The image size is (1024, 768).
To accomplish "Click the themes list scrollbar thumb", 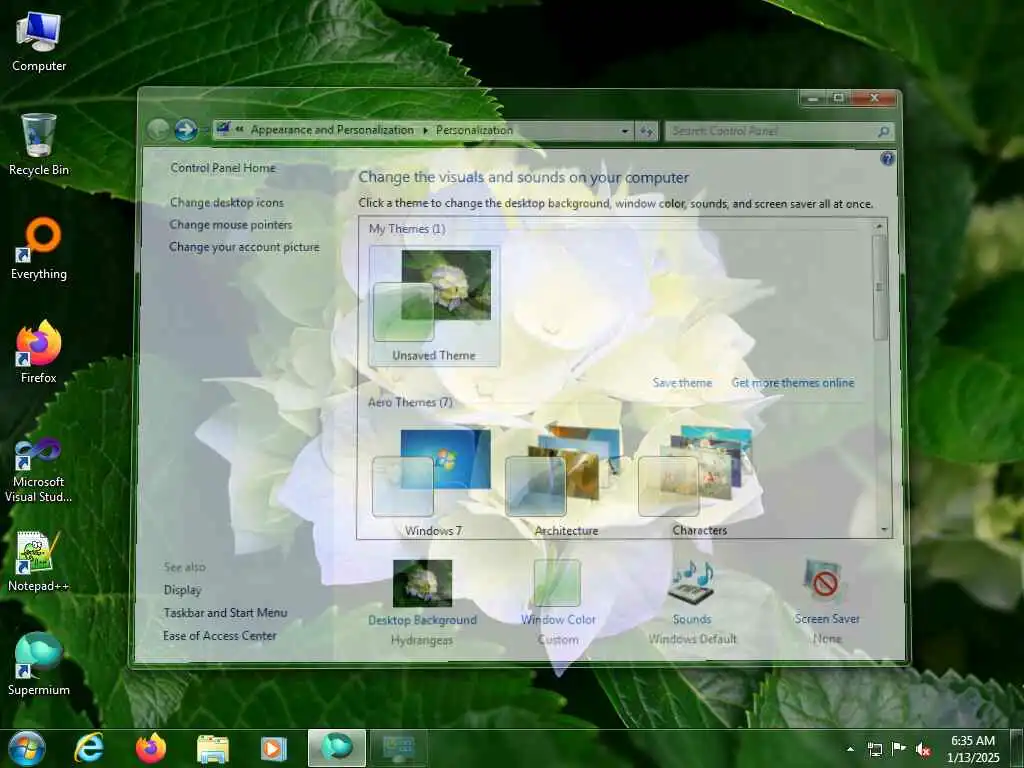I will tap(880, 287).
